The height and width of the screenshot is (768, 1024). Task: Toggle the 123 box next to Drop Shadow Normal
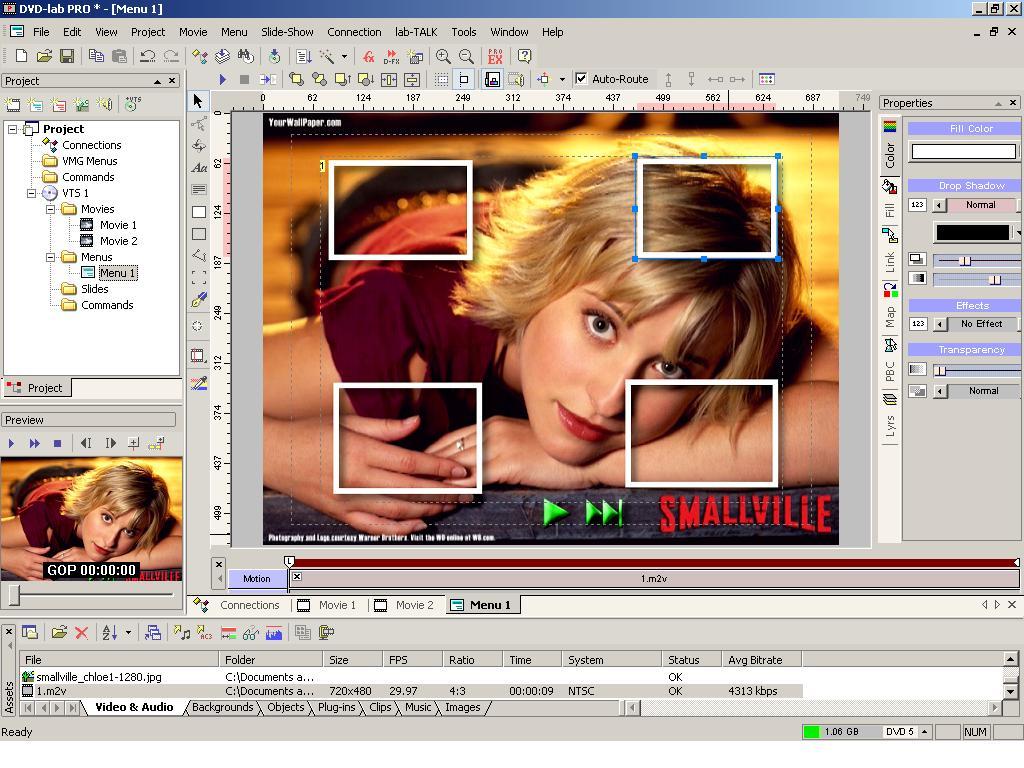click(917, 205)
